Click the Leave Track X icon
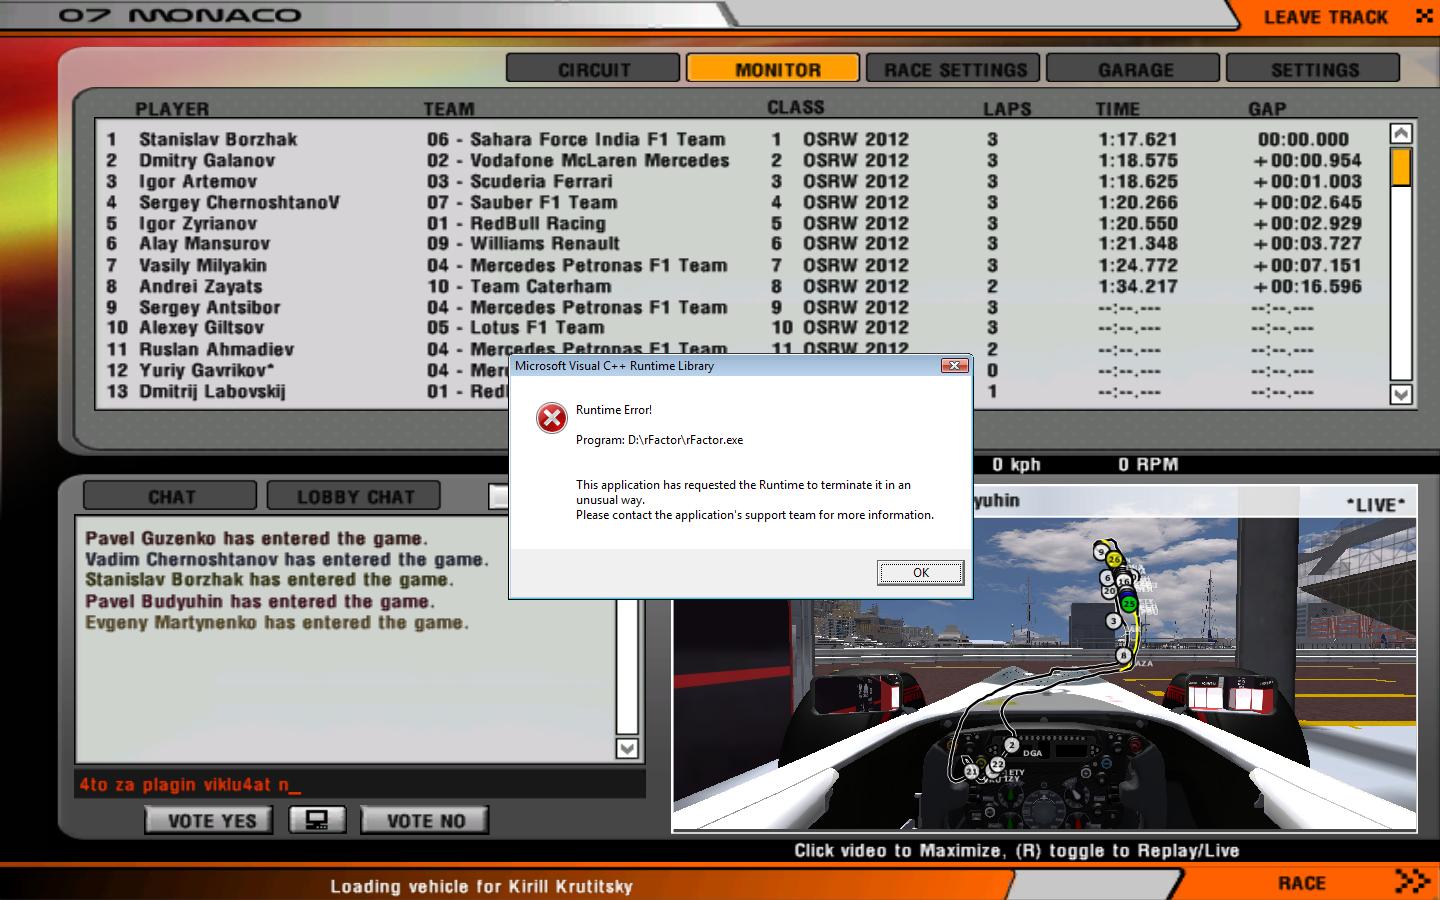The width and height of the screenshot is (1440, 900). pos(1424,16)
